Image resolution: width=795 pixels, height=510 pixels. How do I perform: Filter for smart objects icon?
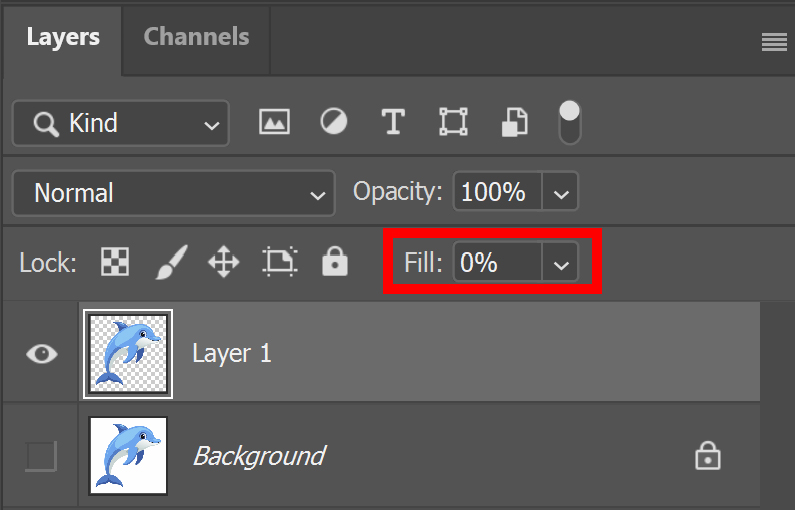click(x=515, y=122)
